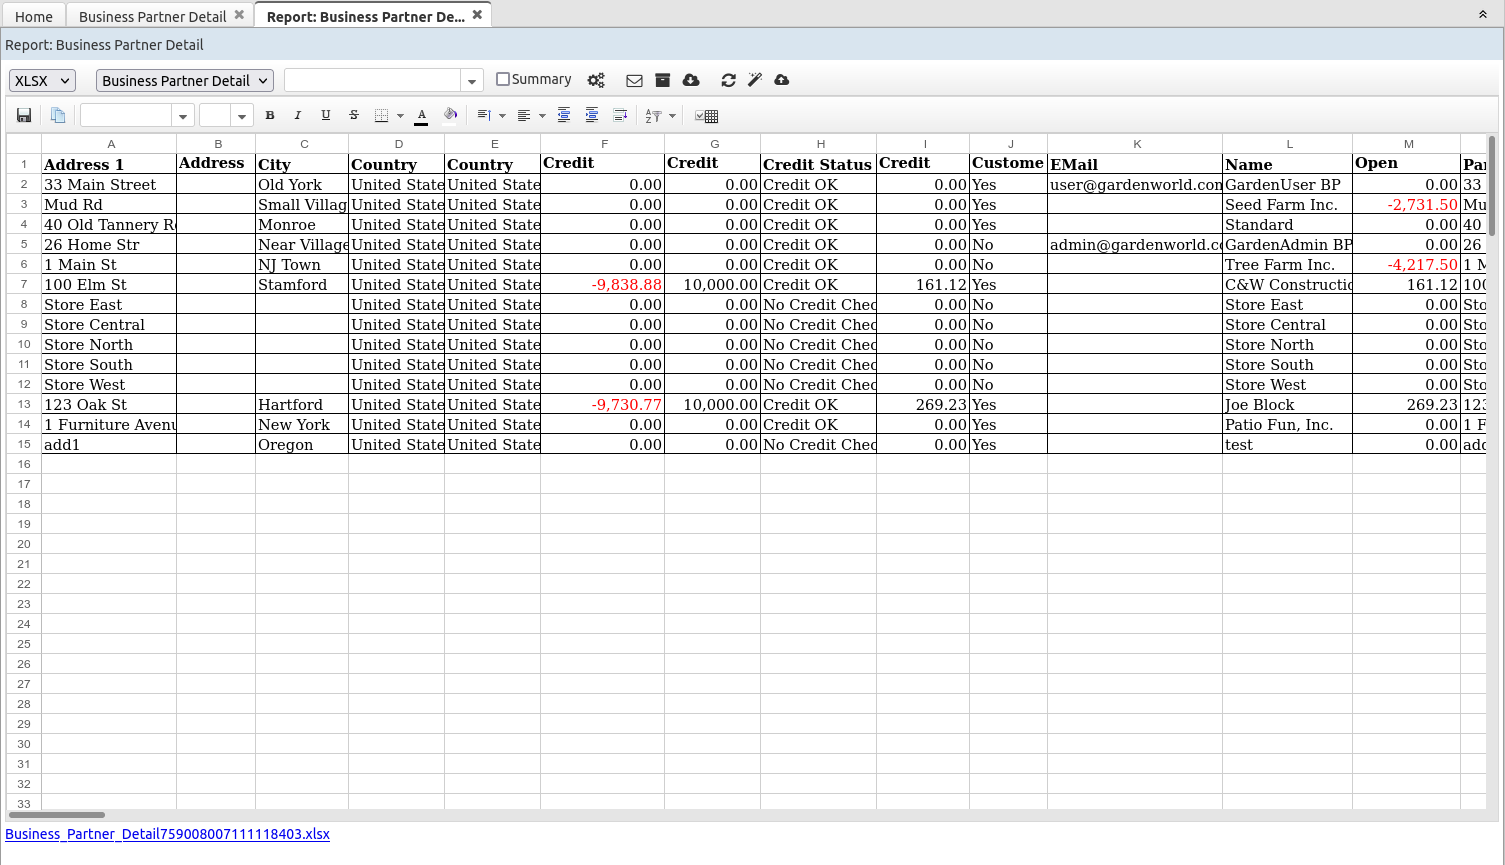Click the save spreadsheet icon
1505x865 pixels.
pos(24,116)
